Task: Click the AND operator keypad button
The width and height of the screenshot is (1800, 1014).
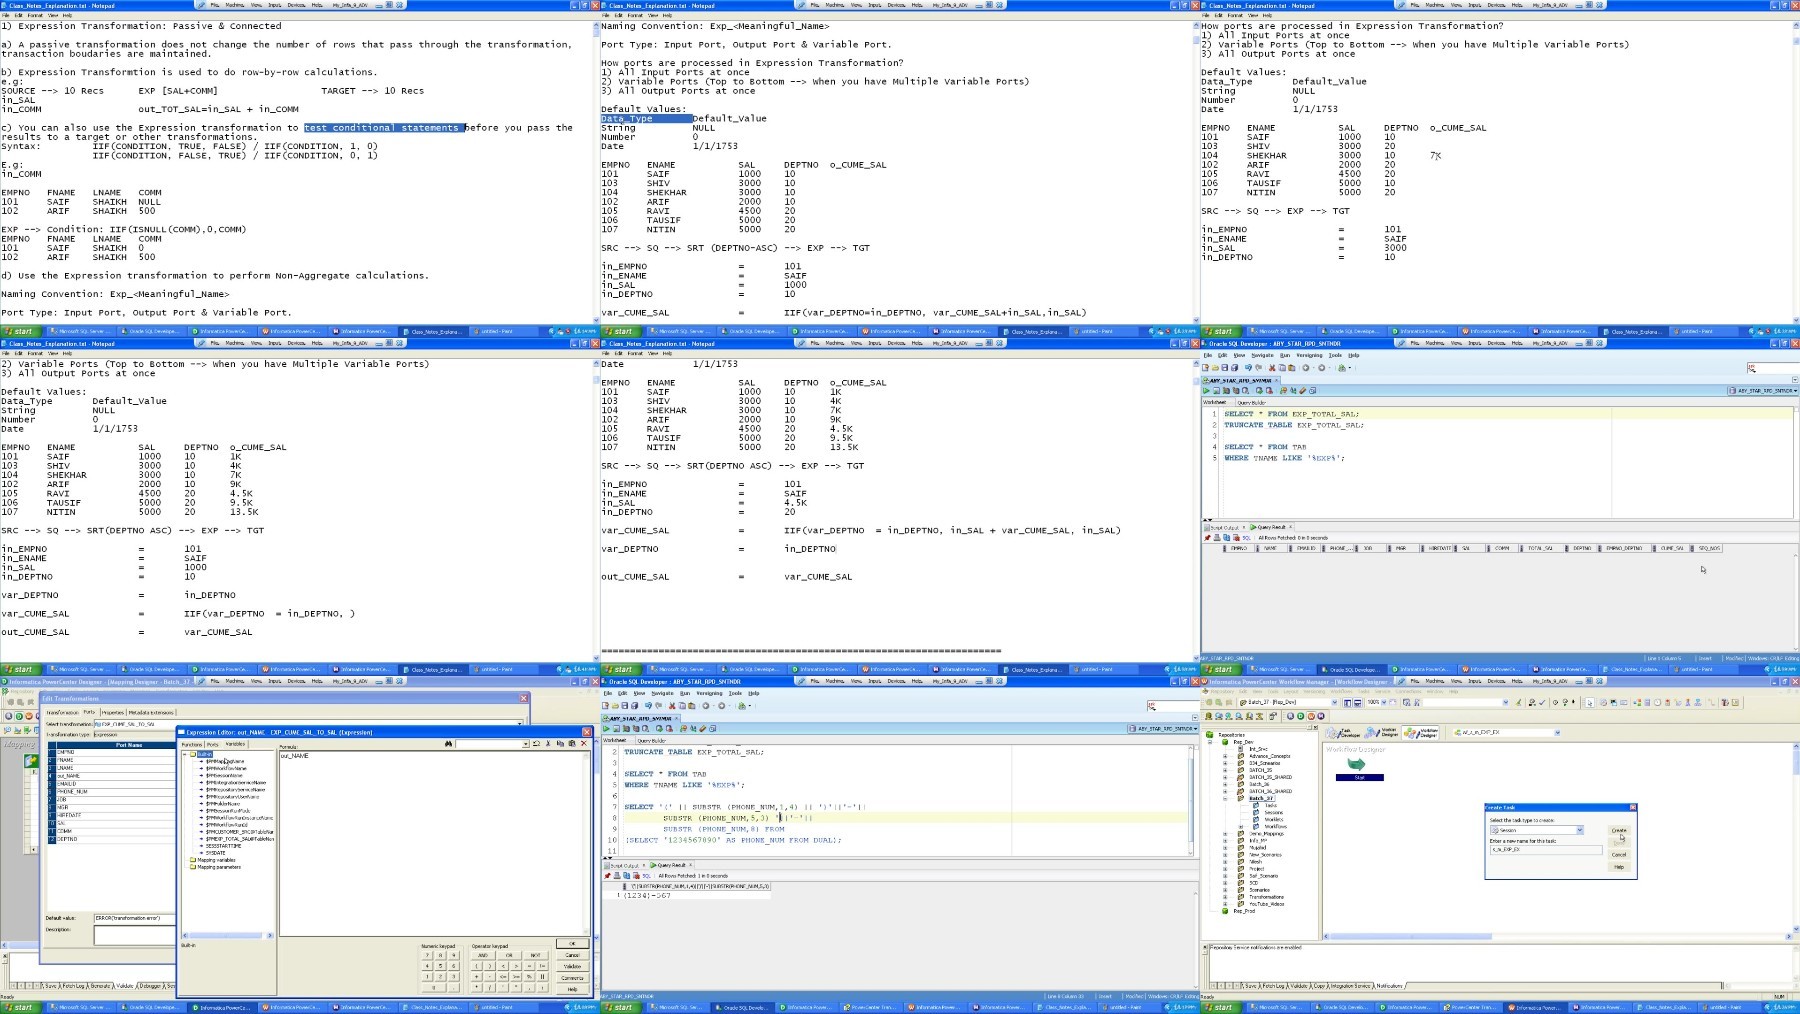Action: click(483, 955)
